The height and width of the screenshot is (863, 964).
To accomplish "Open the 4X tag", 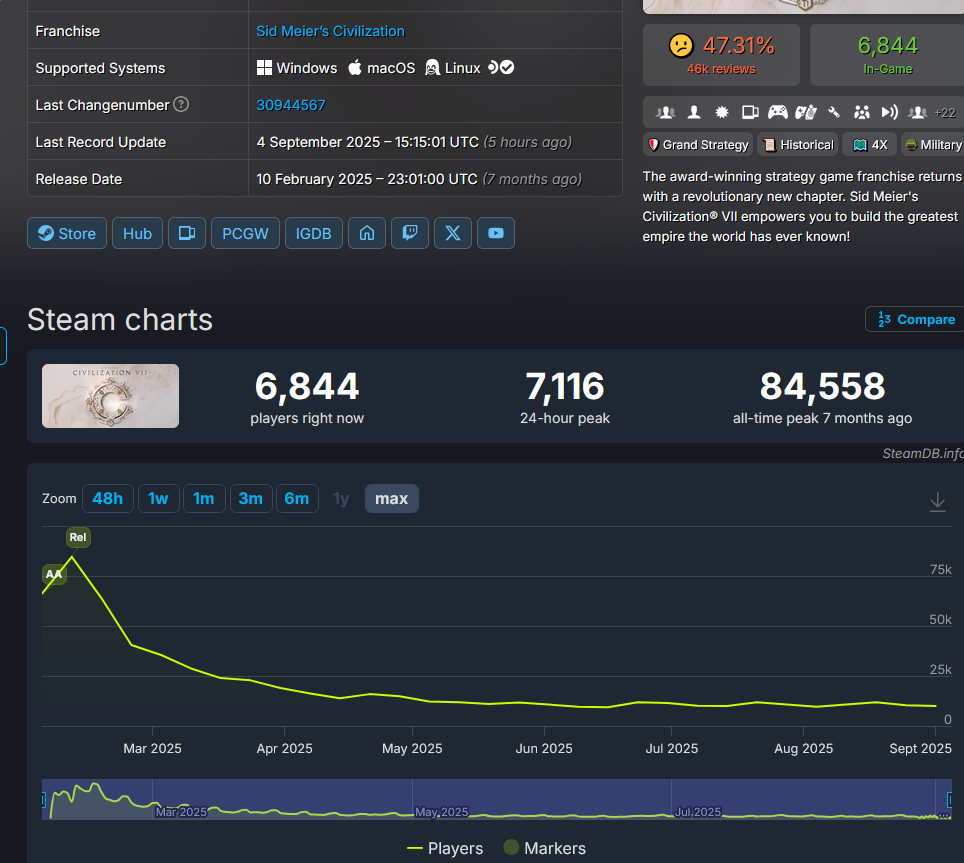I will point(870,145).
